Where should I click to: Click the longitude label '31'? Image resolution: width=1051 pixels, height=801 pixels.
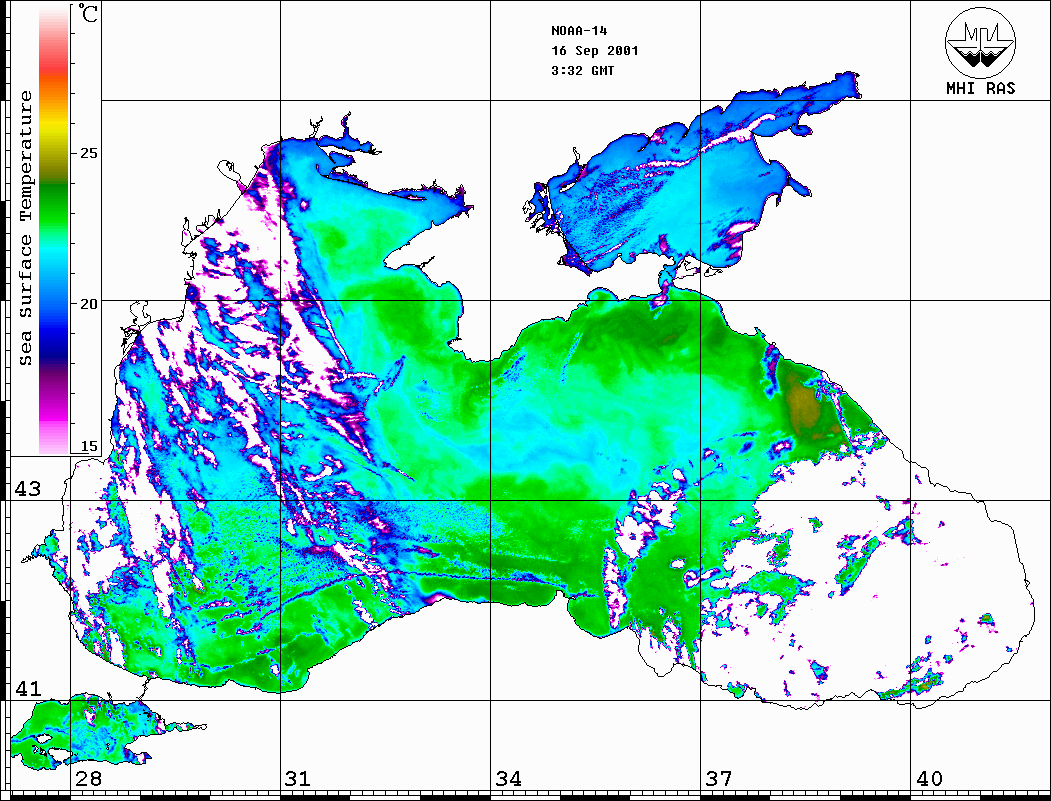pyautogui.click(x=298, y=779)
